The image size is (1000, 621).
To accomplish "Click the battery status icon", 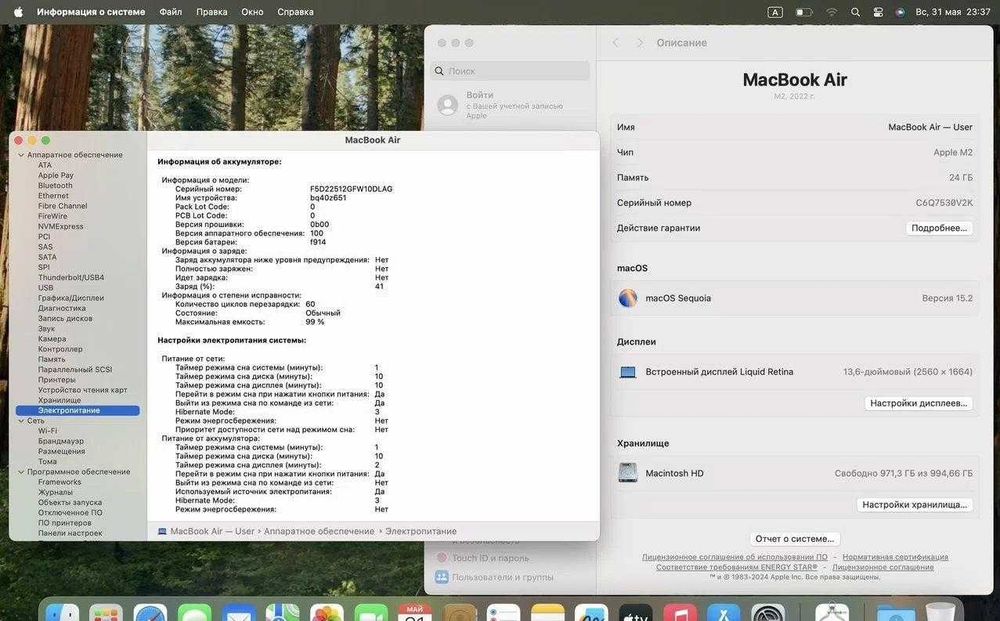I will pos(804,12).
